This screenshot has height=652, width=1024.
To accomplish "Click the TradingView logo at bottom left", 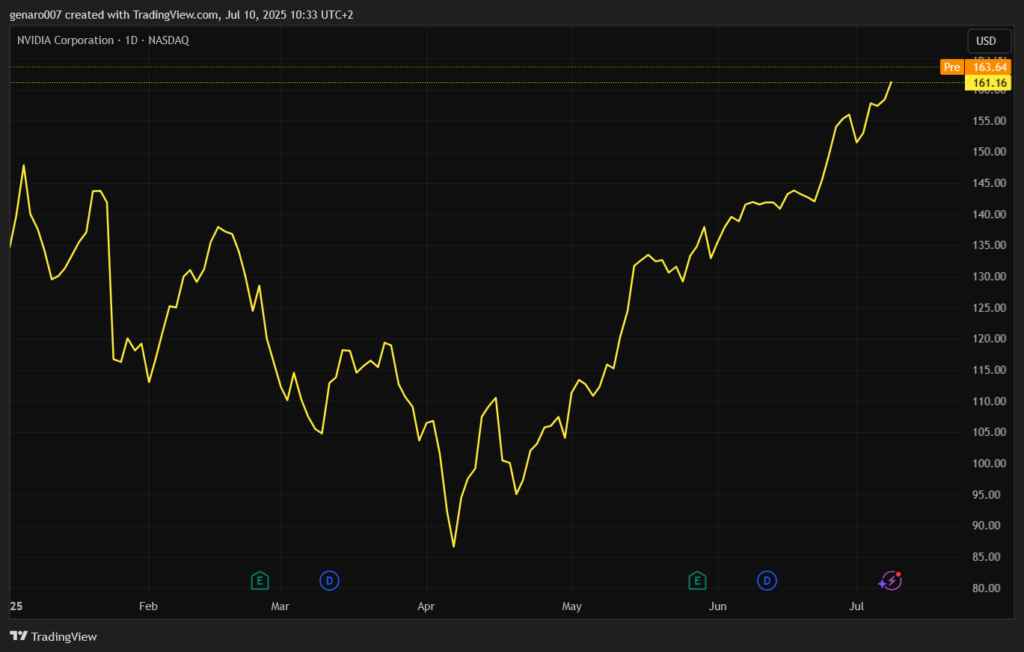I will click(x=54, y=636).
